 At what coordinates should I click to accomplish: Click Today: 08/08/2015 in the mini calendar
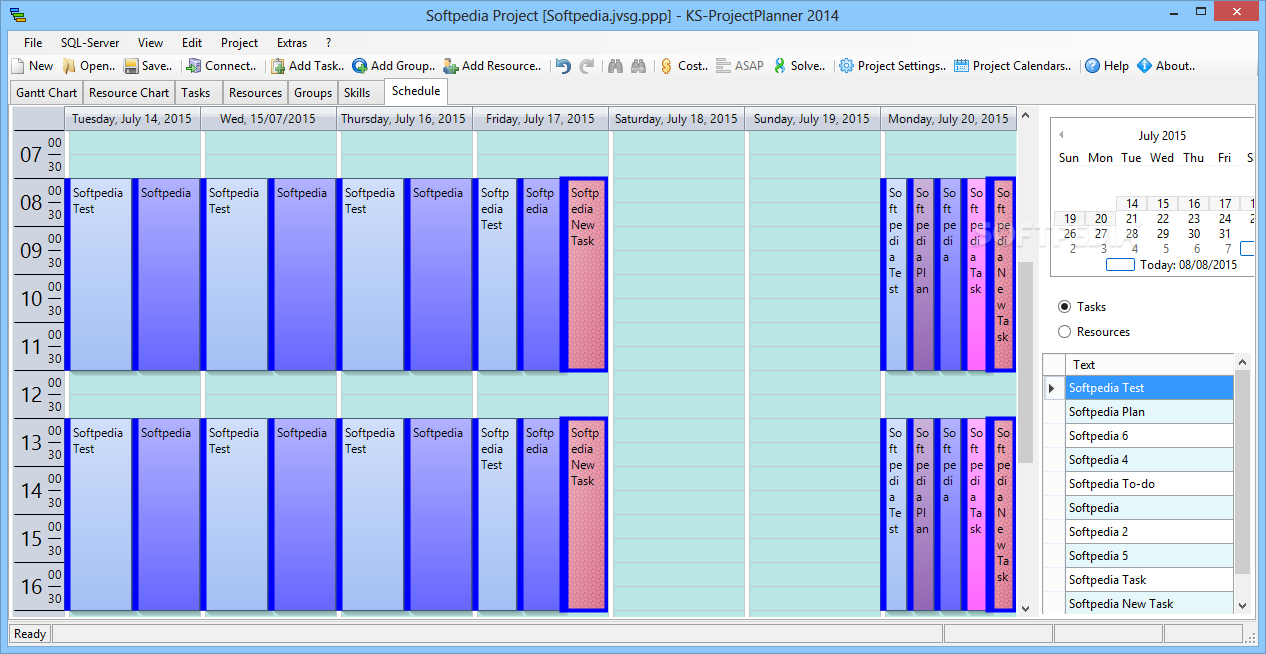pos(1191,265)
